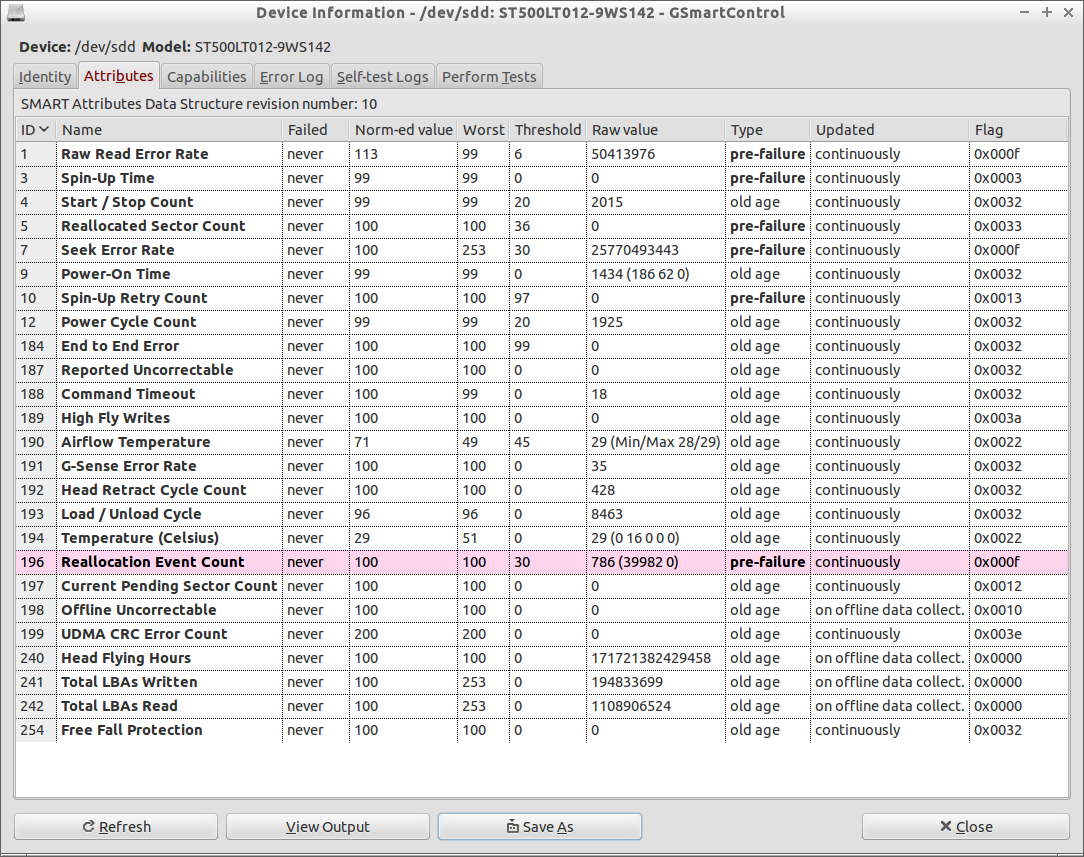
Task: Minimize the window with minus icon
Action: (x=1025, y=12)
